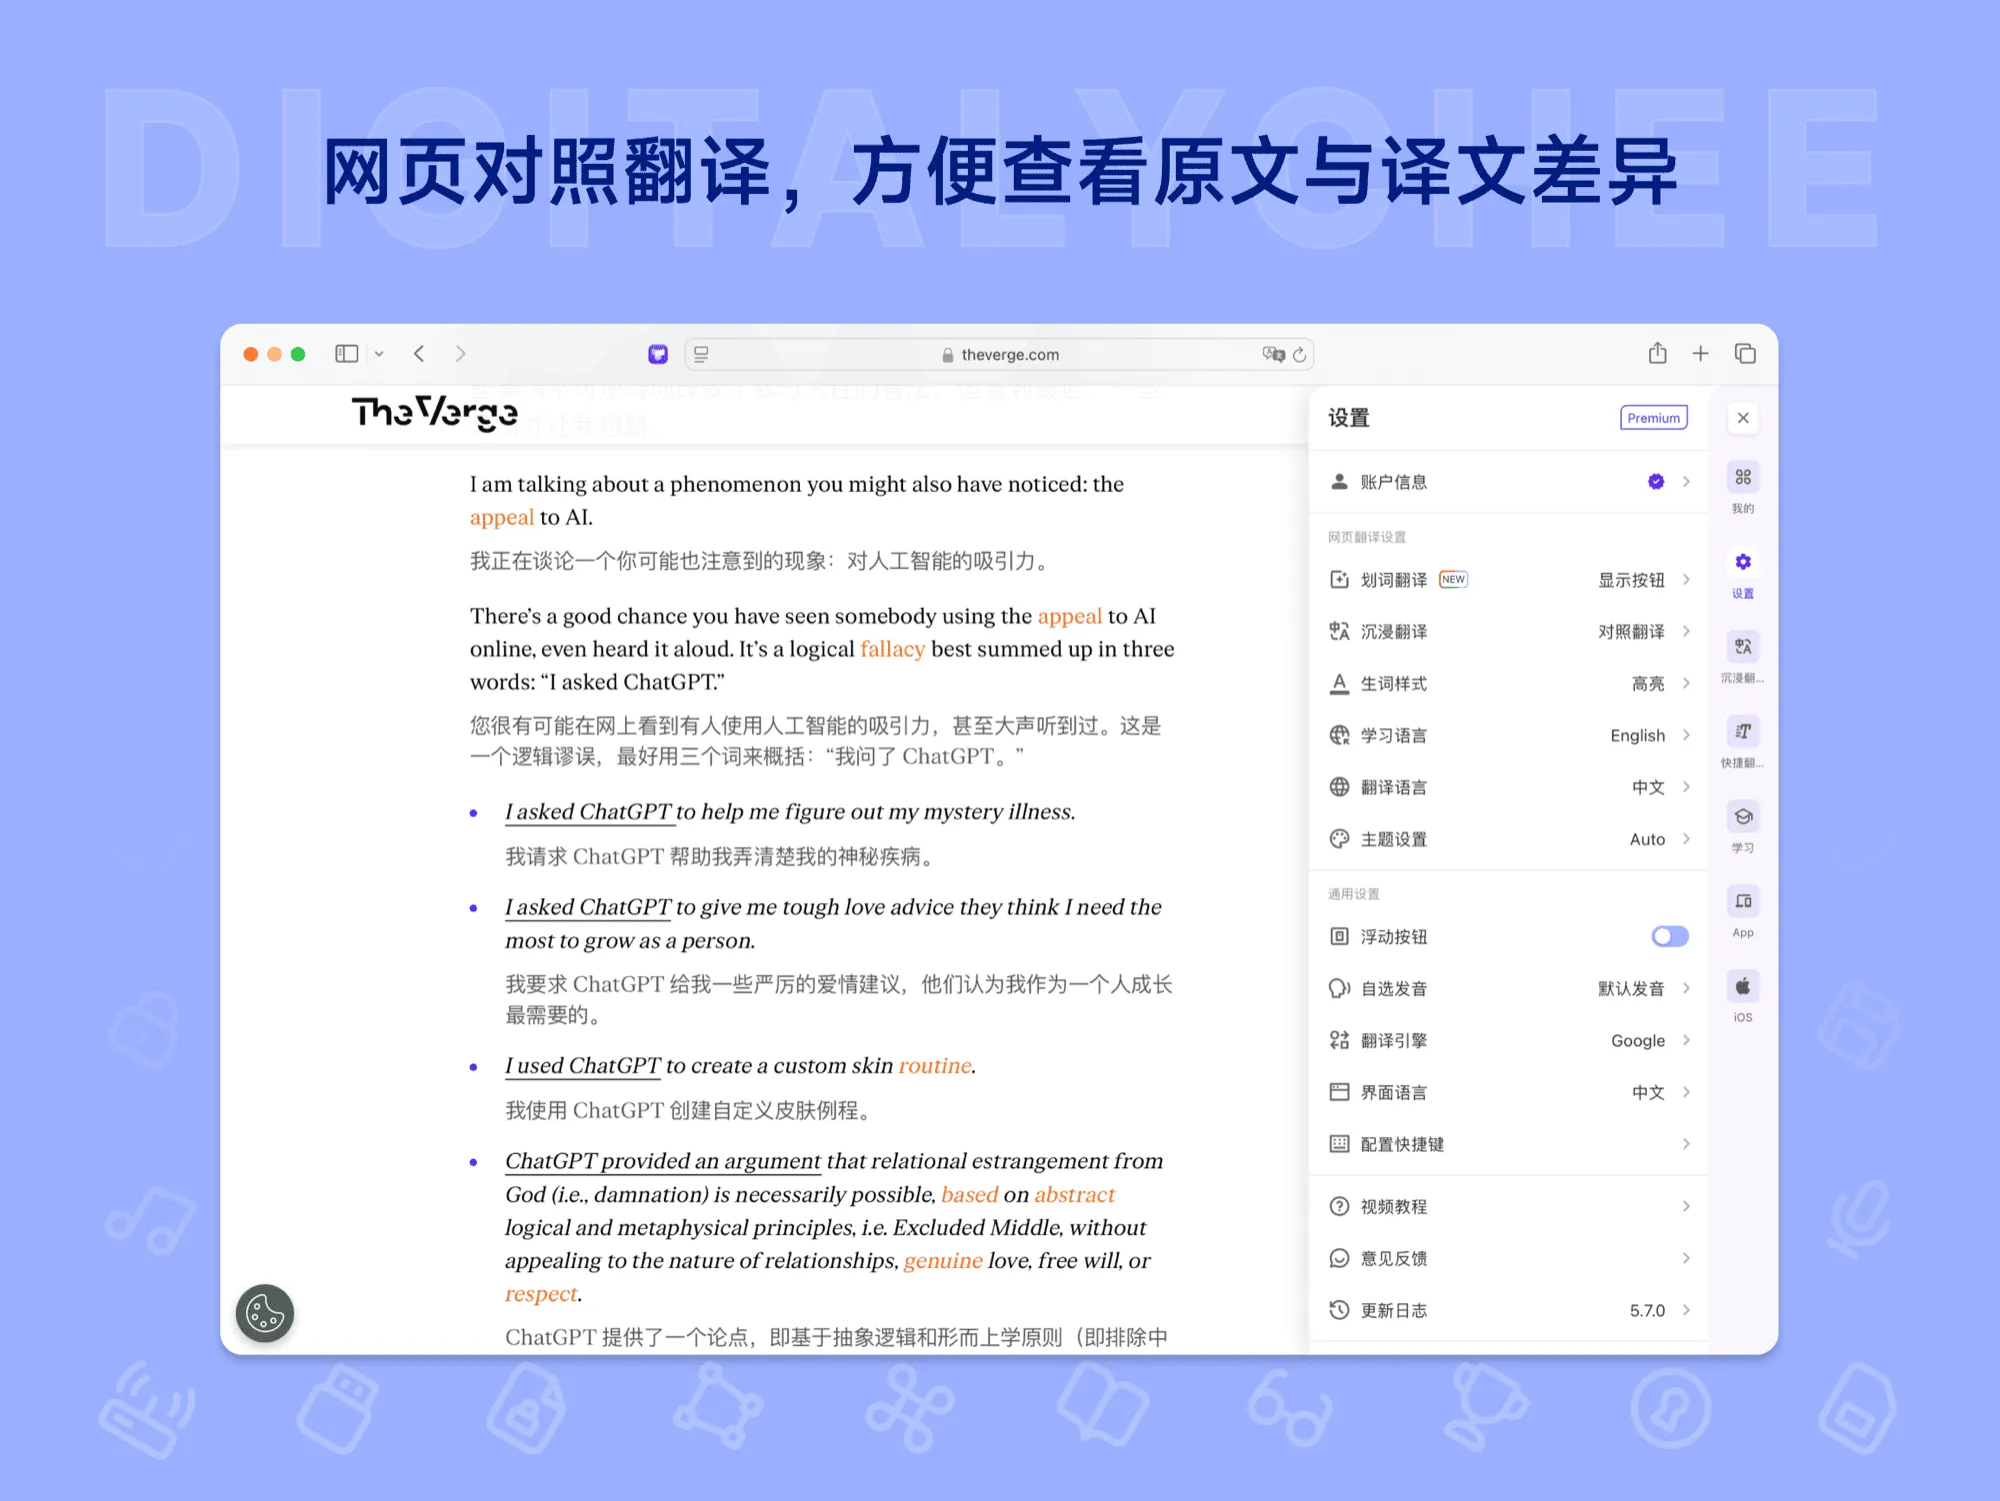Click the highlighted word fallacy
The width and height of the screenshot is (2000, 1501).
(892, 649)
